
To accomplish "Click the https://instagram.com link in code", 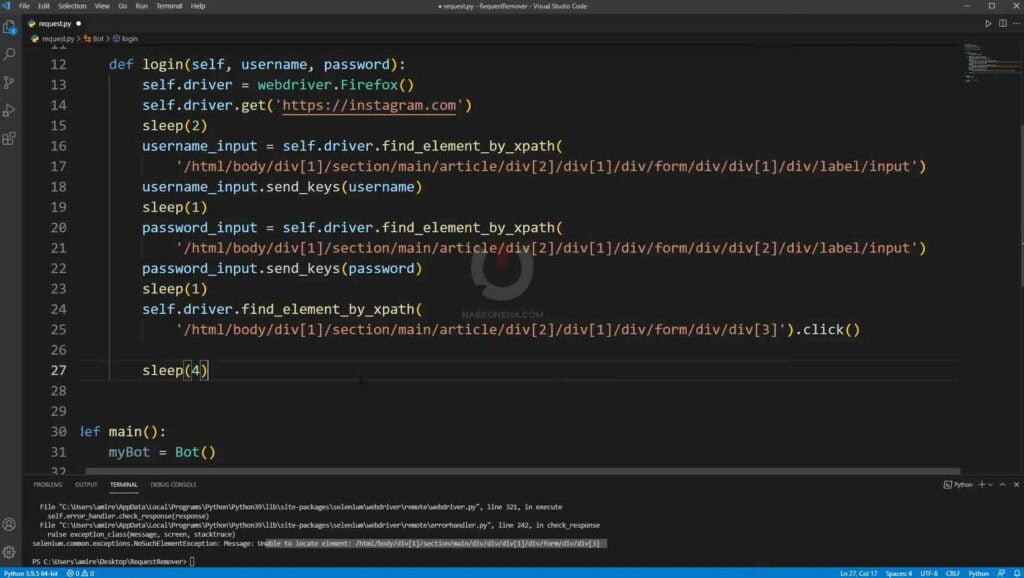I will 369,105.
